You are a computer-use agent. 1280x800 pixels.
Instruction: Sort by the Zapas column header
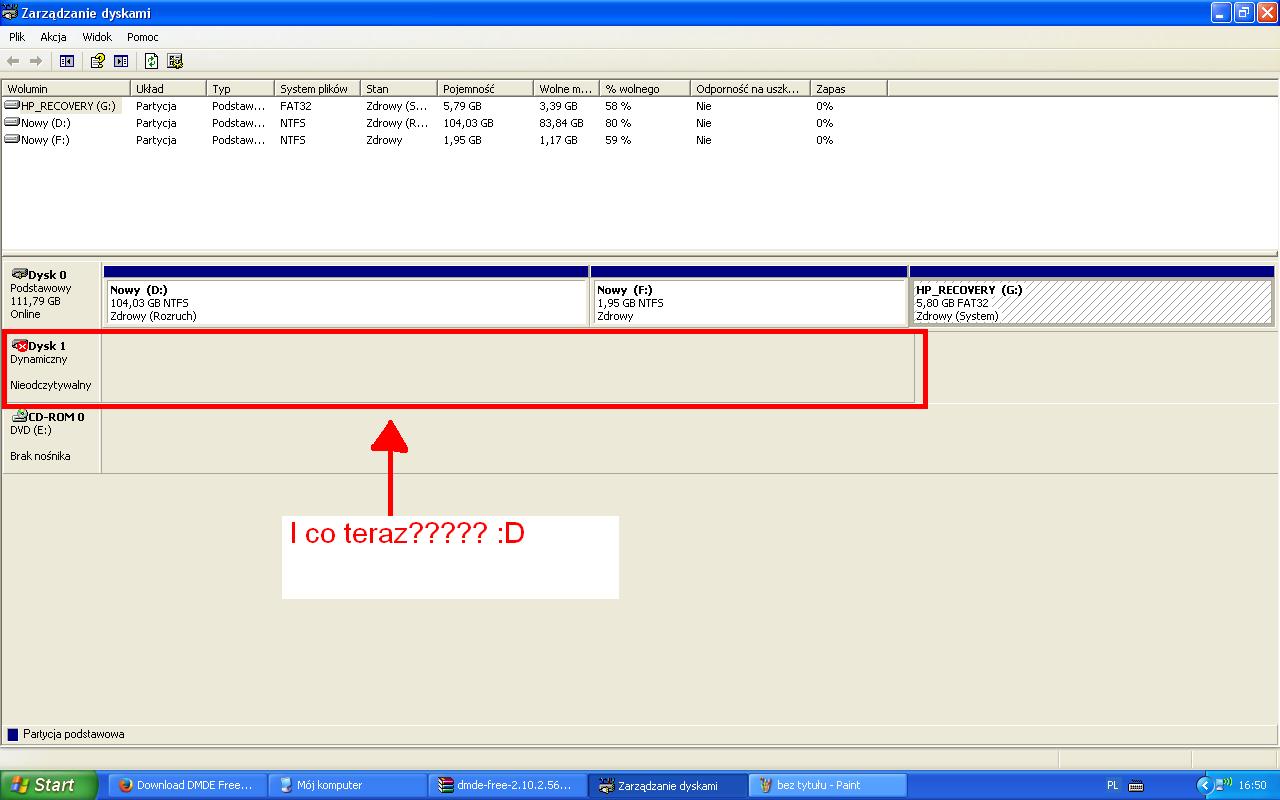point(848,89)
